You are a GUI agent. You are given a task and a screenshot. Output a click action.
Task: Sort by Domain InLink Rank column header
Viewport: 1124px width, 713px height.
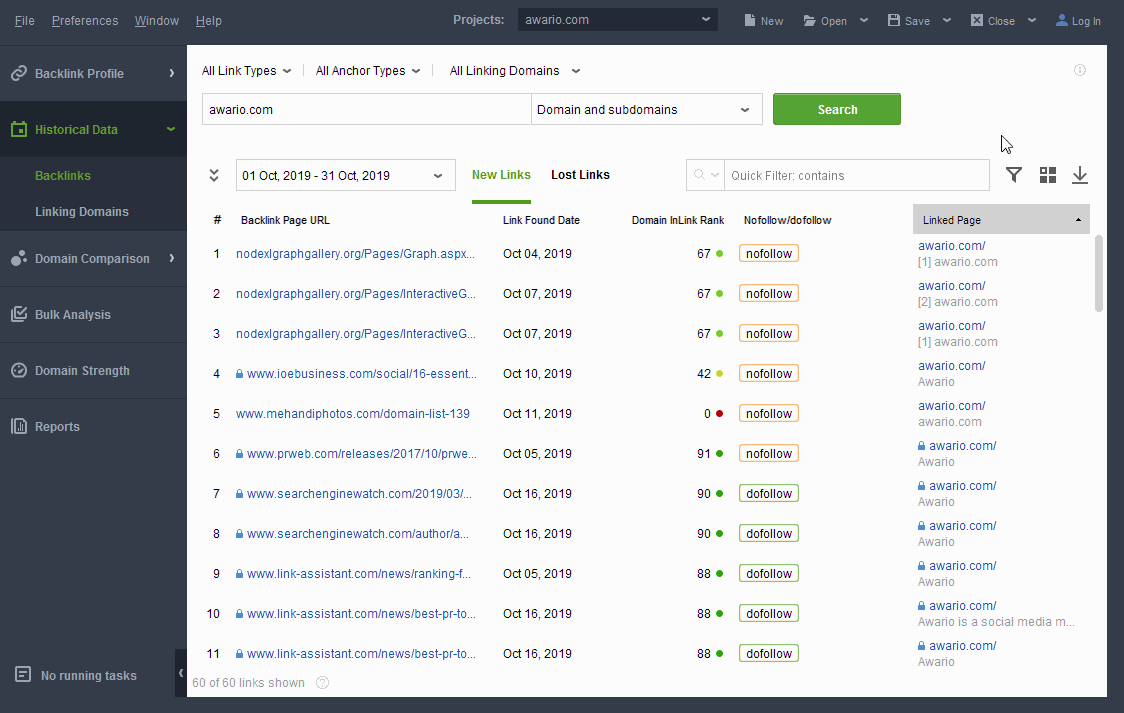(x=677, y=220)
